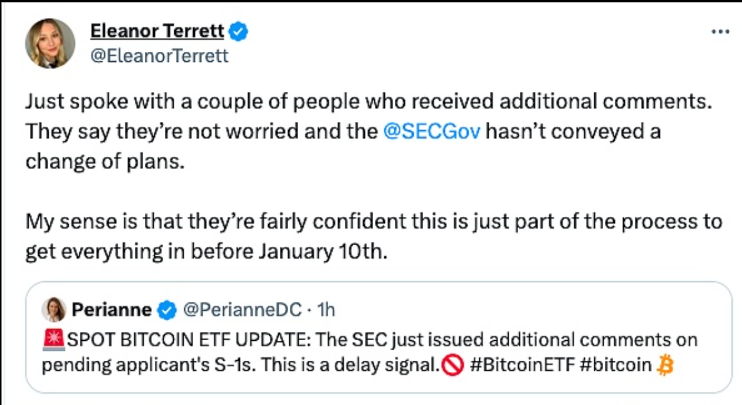The width and height of the screenshot is (742, 405).
Task: Click the quoted text about pending applicant's S-1s
Action: [x=240, y=366]
